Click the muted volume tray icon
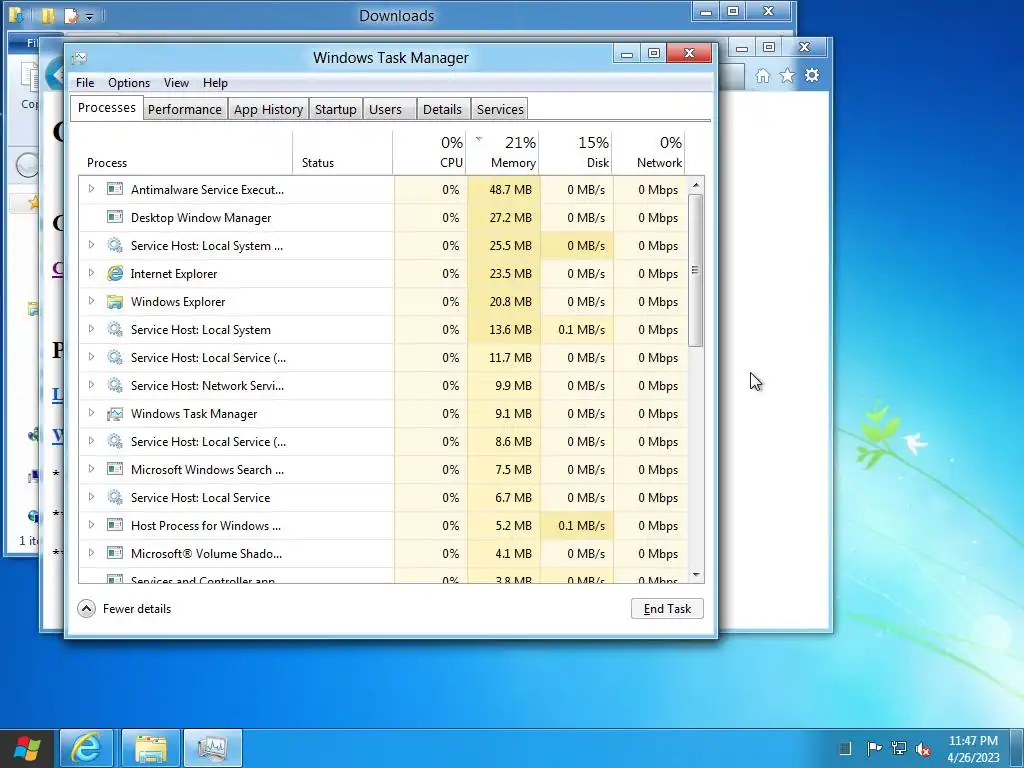The image size is (1024, 768). pyautogui.click(x=923, y=748)
